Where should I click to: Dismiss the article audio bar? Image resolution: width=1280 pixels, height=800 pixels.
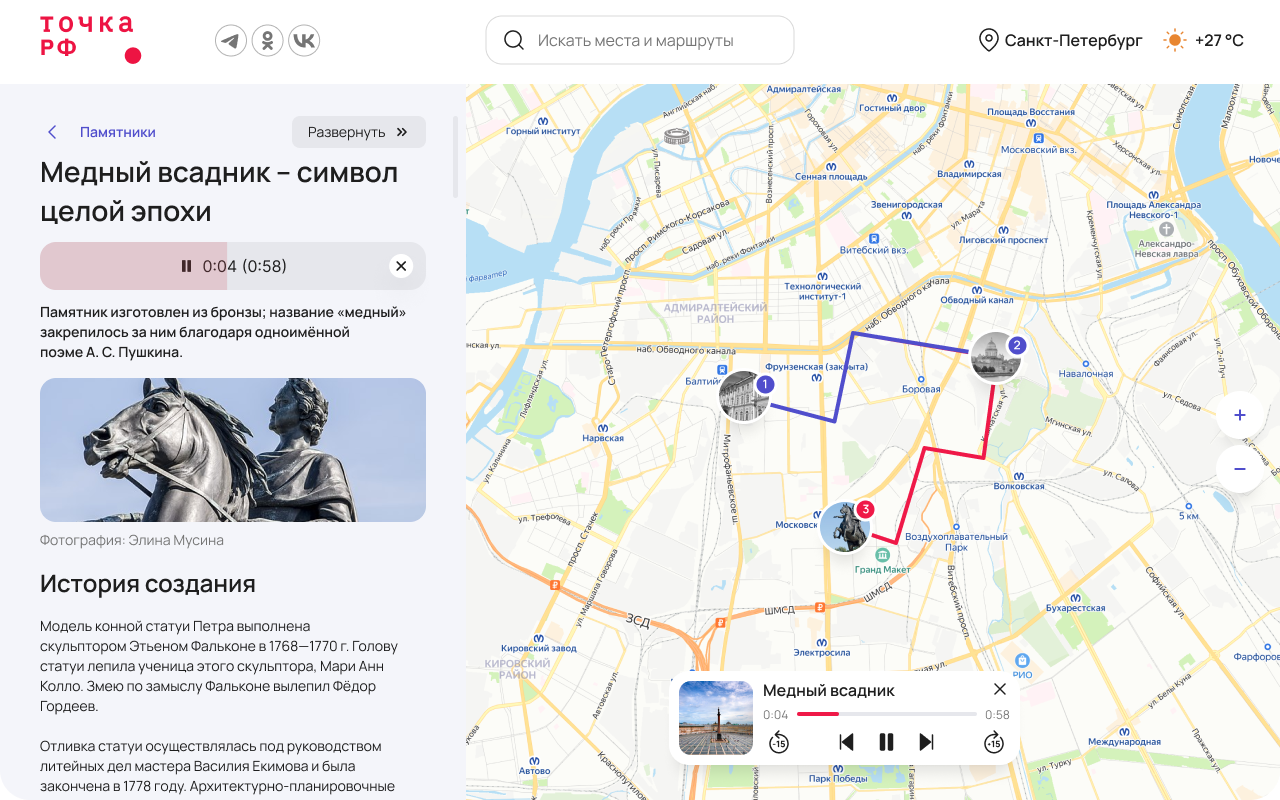coord(401,266)
